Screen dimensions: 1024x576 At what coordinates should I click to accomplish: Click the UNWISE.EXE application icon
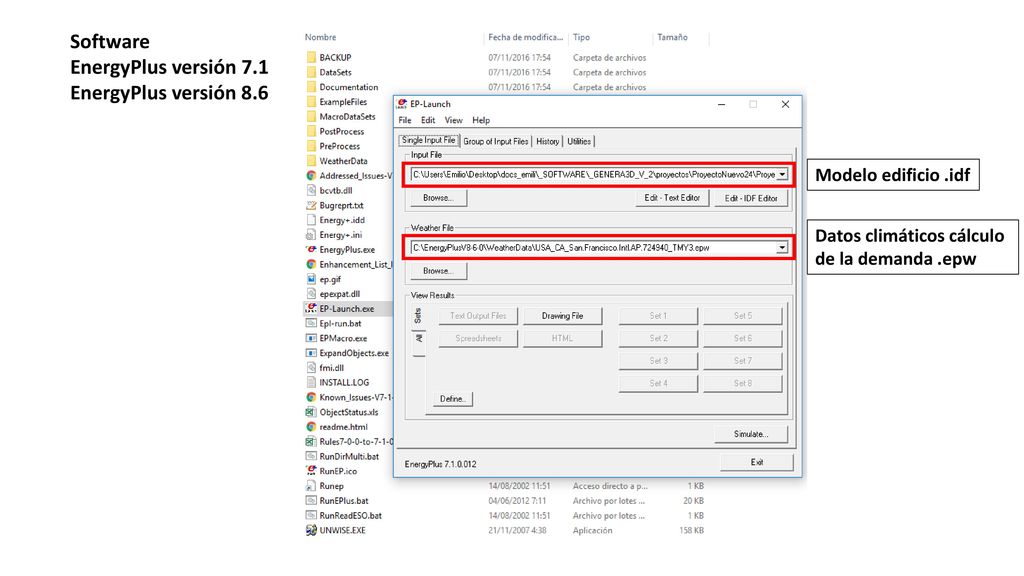pyautogui.click(x=312, y=530)
